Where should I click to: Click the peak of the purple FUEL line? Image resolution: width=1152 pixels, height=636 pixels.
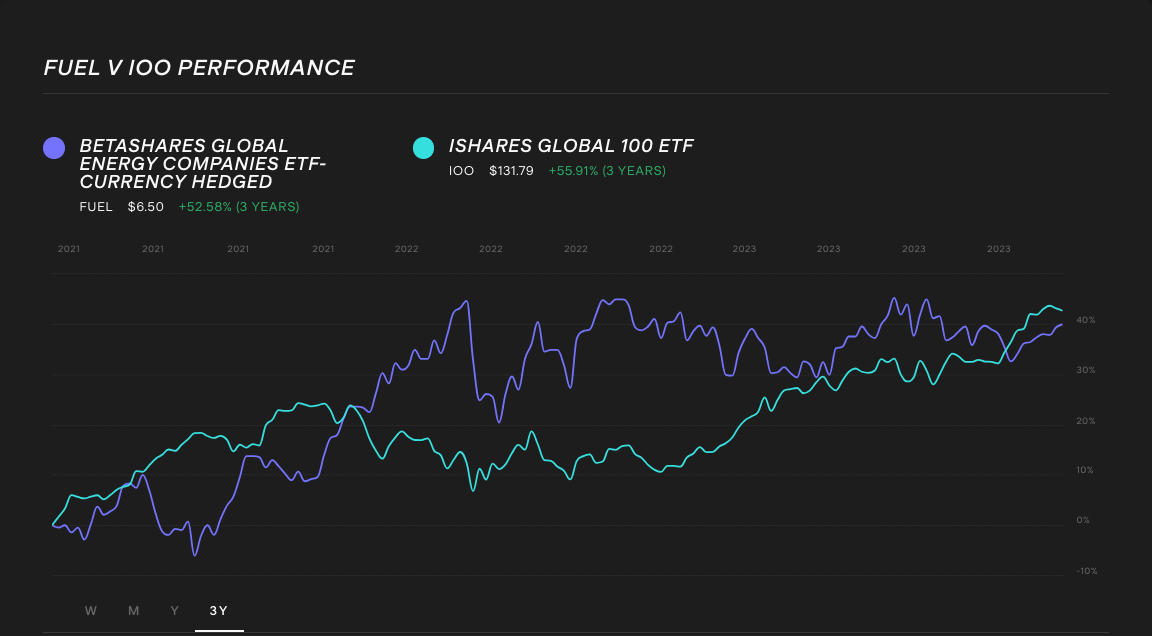(x=895, y=296)
